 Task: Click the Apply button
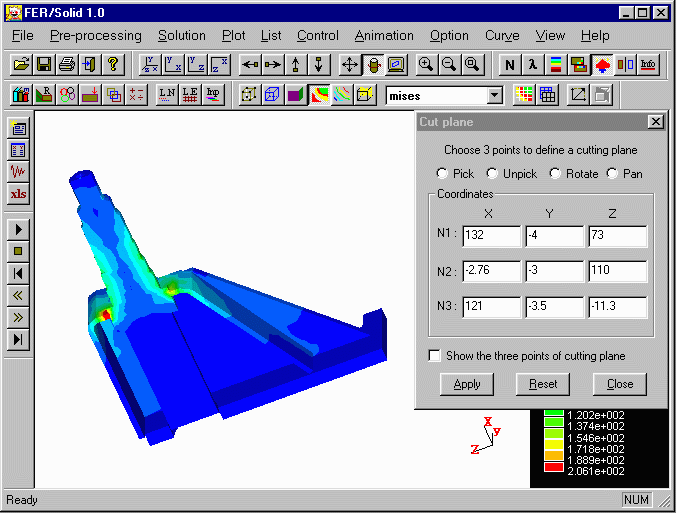[x=466, y=384]
